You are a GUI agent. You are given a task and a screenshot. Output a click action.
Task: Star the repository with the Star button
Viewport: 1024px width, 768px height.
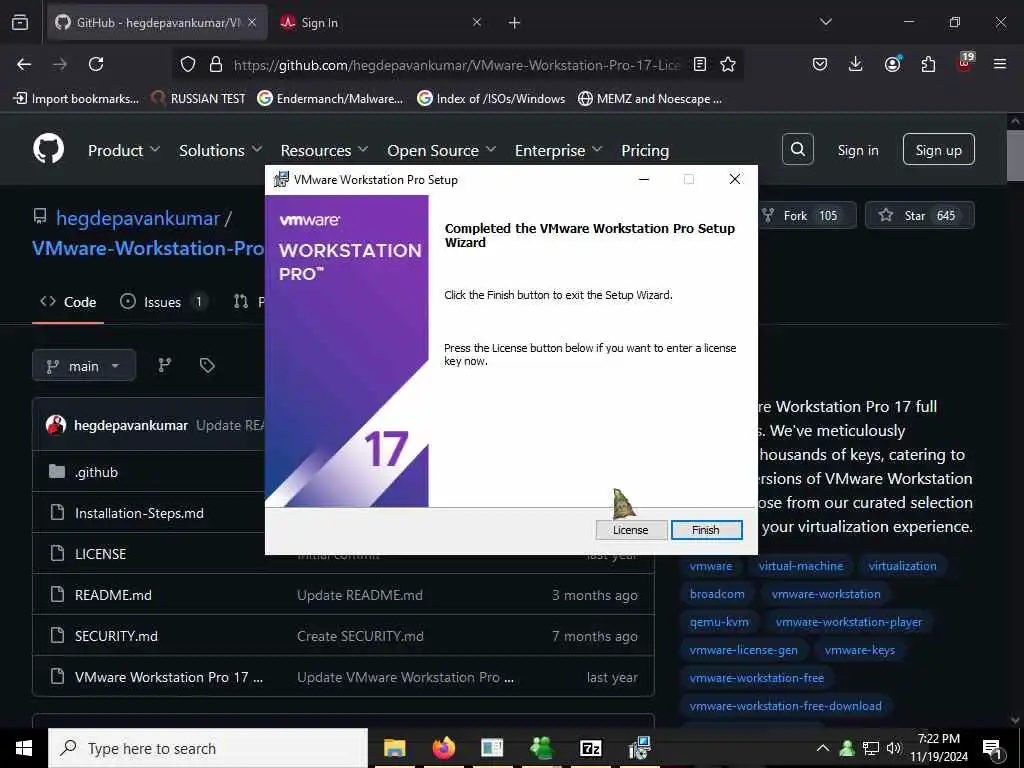pyautogui.click(x=920, y=216)
